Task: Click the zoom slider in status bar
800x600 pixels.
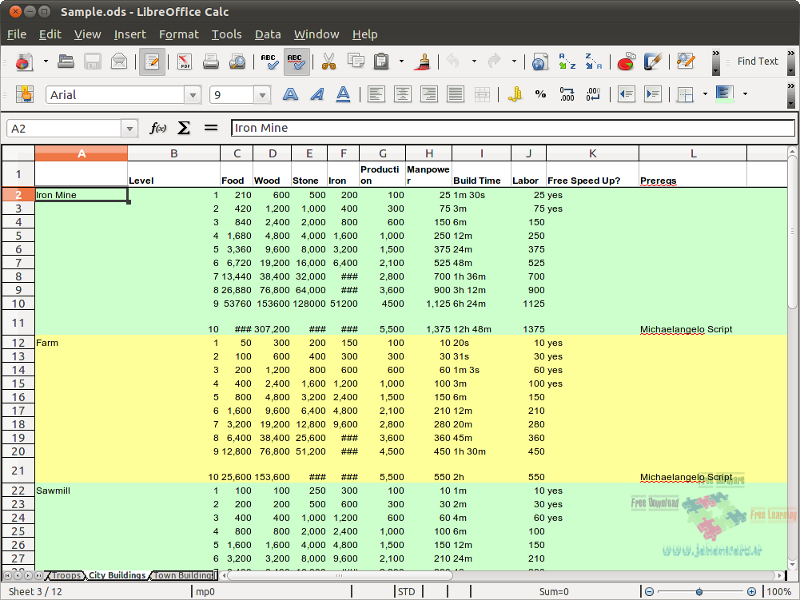Action: [x=699, y=591]
